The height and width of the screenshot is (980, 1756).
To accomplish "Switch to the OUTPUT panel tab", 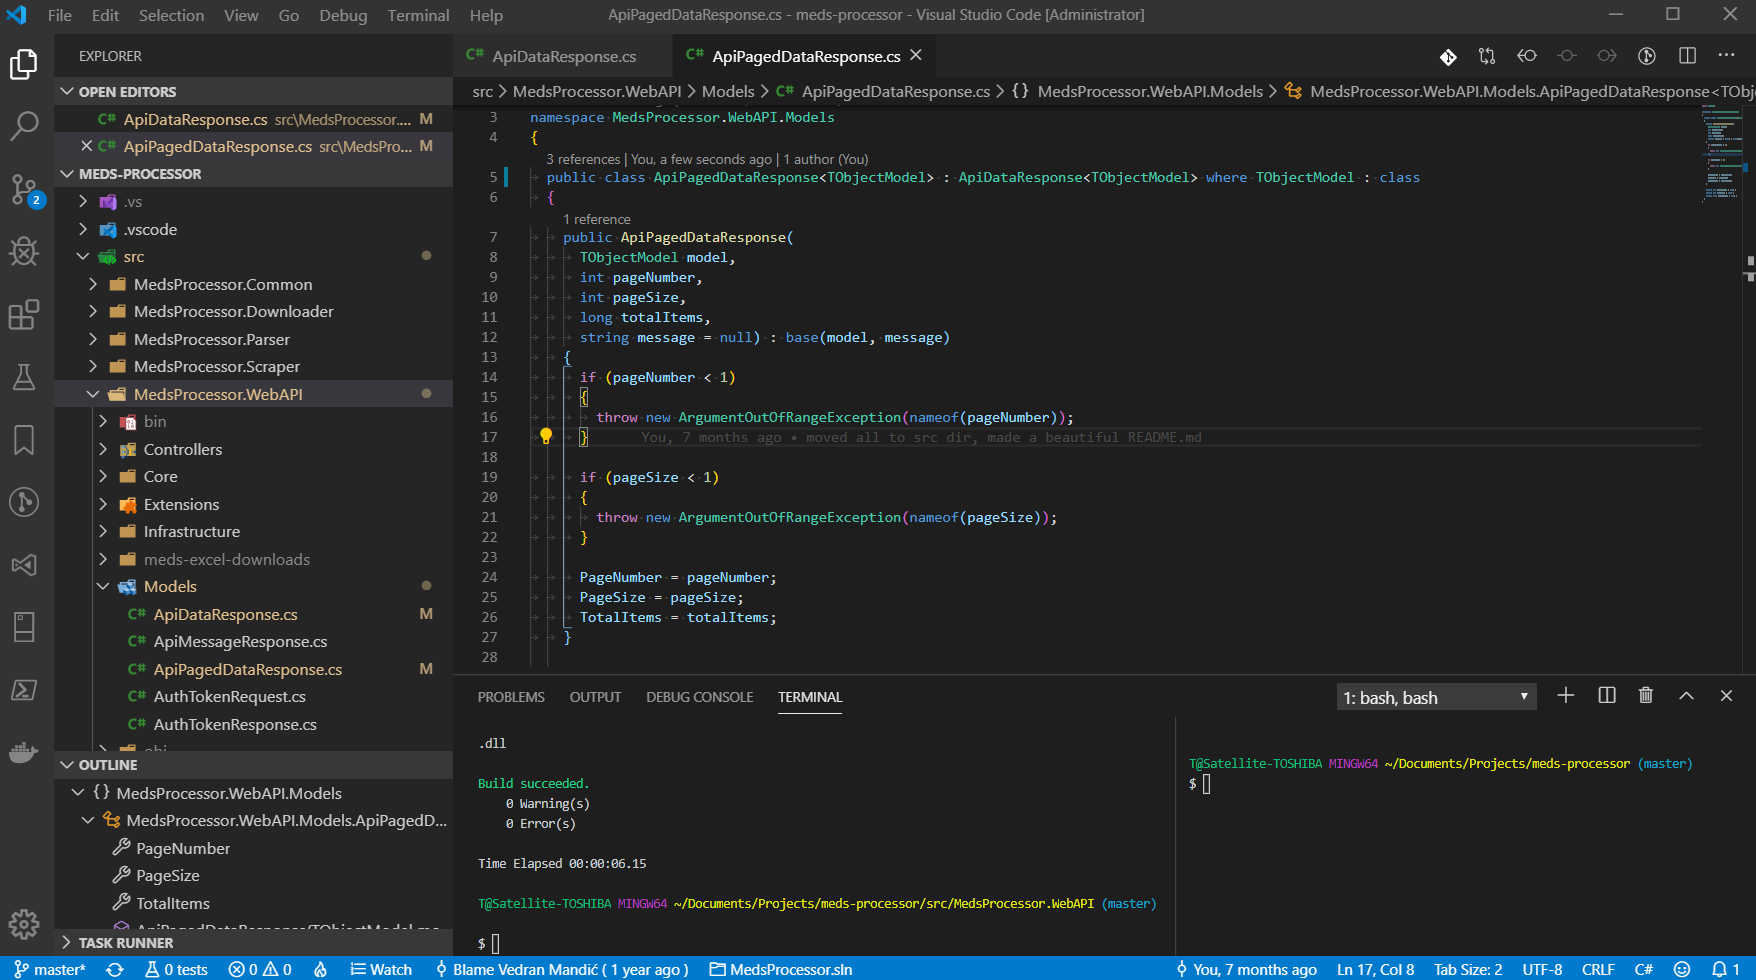I will coord(595,697).
